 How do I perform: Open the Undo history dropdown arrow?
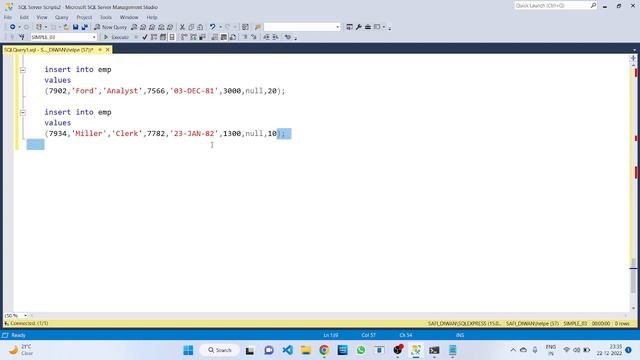click(x=220, y=27)
